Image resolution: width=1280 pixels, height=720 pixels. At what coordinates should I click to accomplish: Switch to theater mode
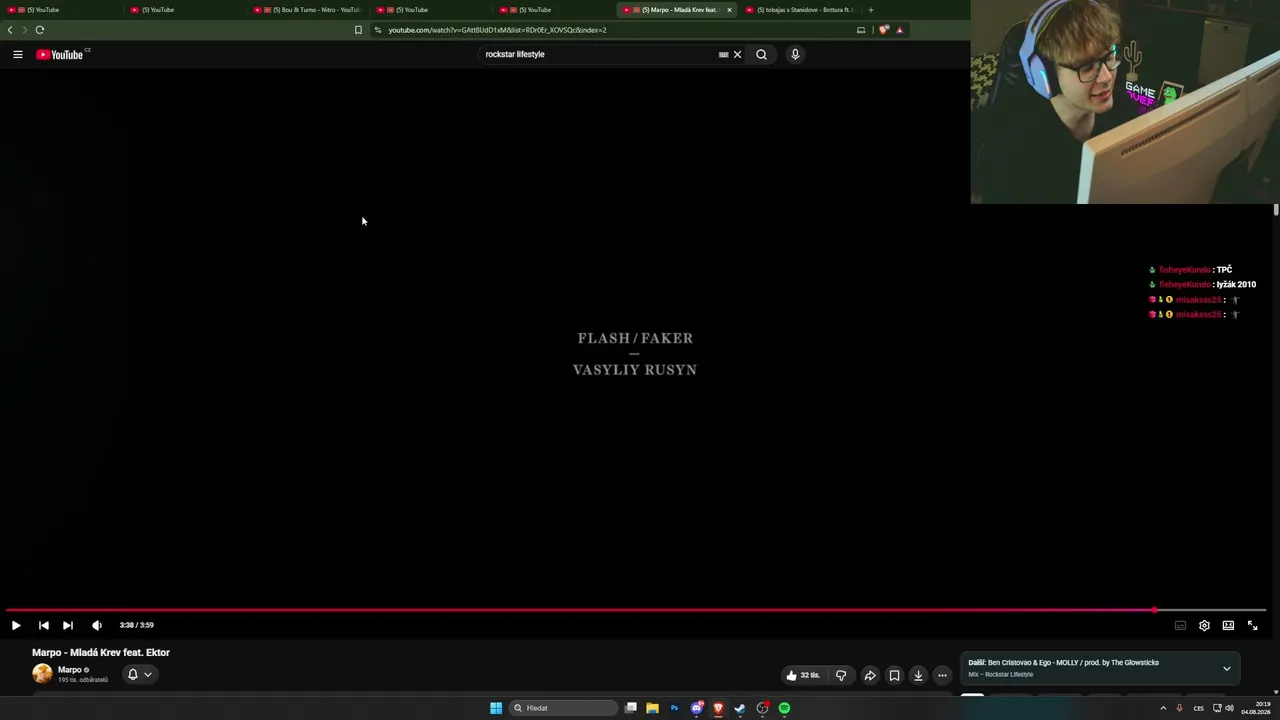(1228, 625)
